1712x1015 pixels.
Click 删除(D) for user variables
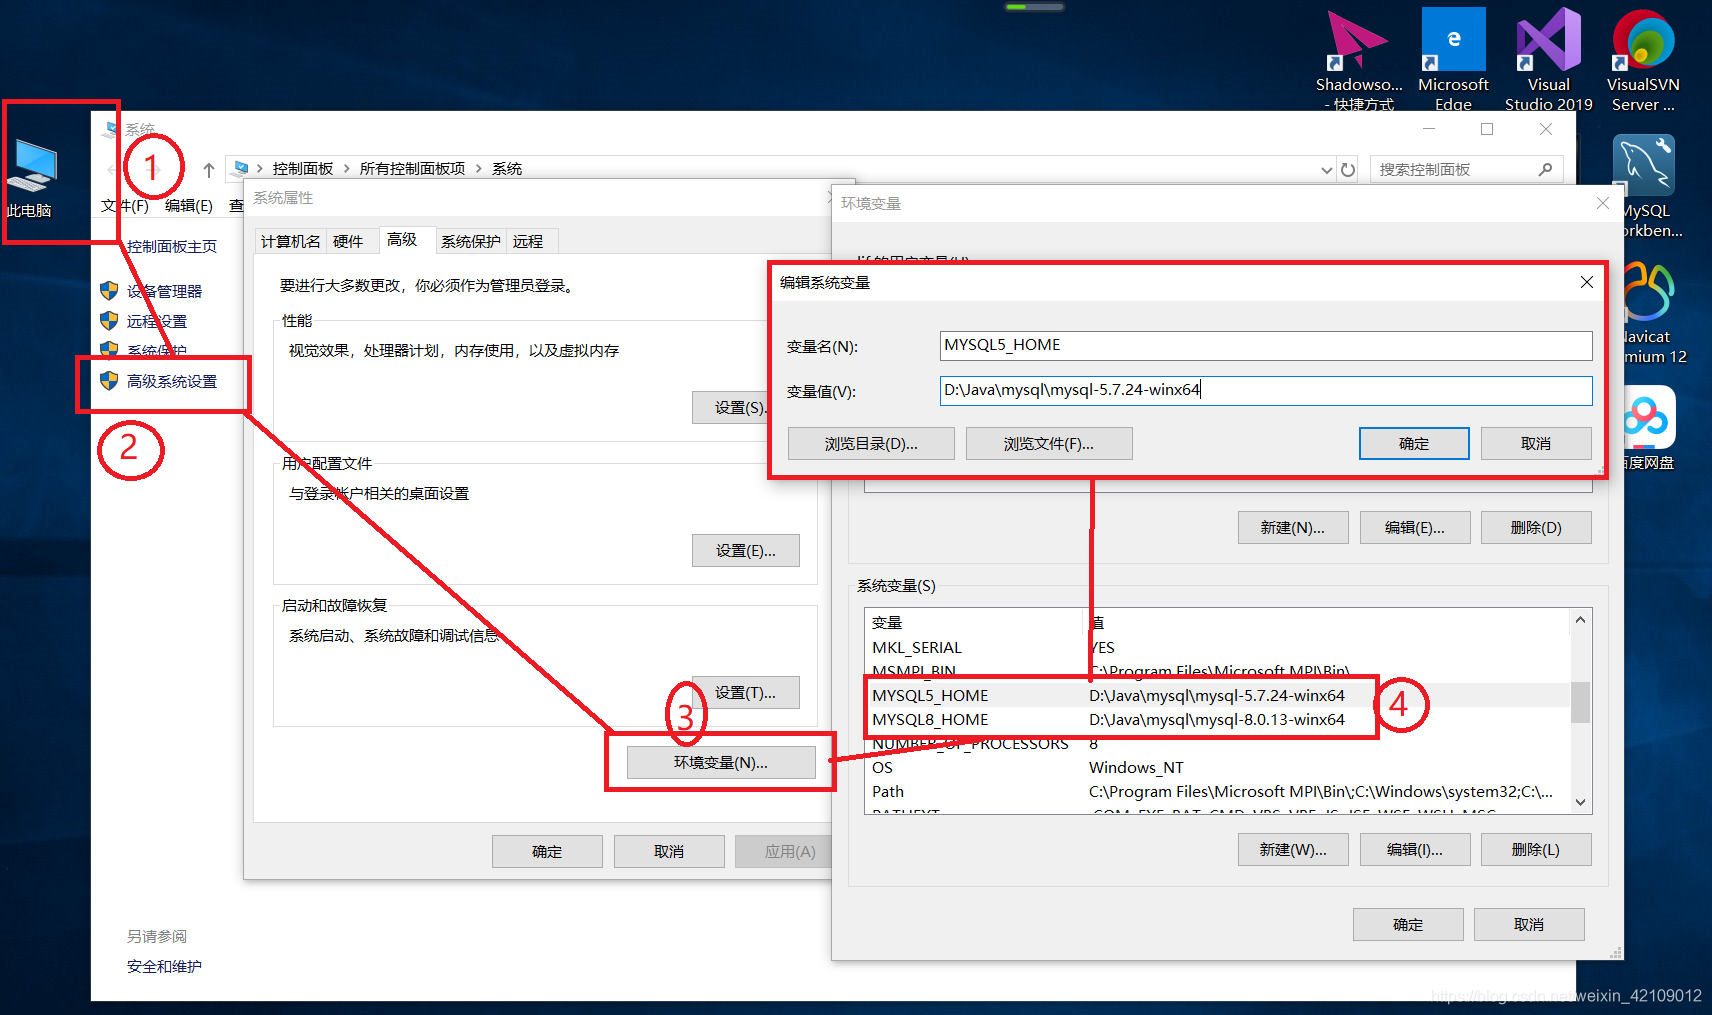(x=1536, y=527)
